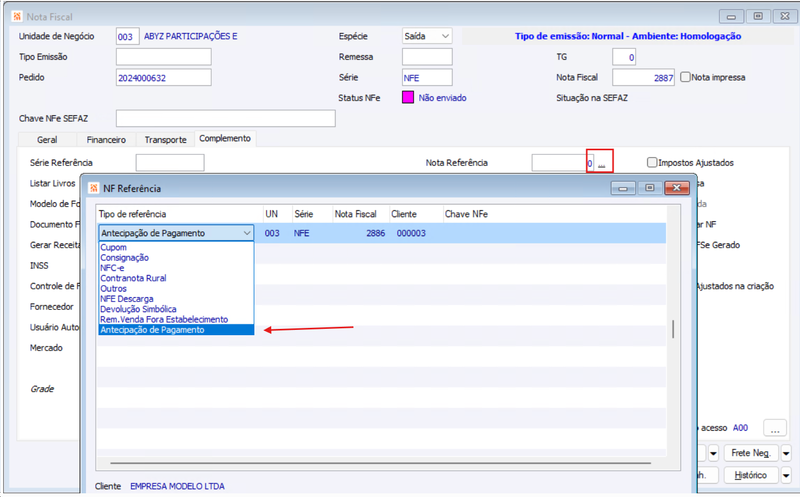Image resolution: width=800 pixels, height=497 pixels.
Task: Click the pink Status NFe color indicator
Action: click(x=408, y=97)
